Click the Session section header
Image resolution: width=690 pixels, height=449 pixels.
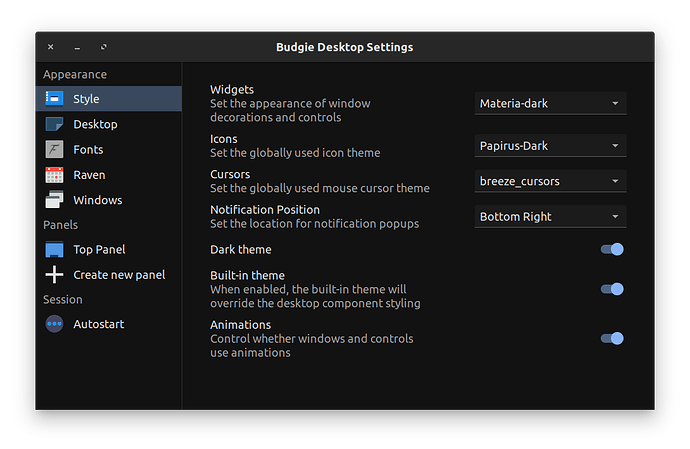tap(62, 299)
